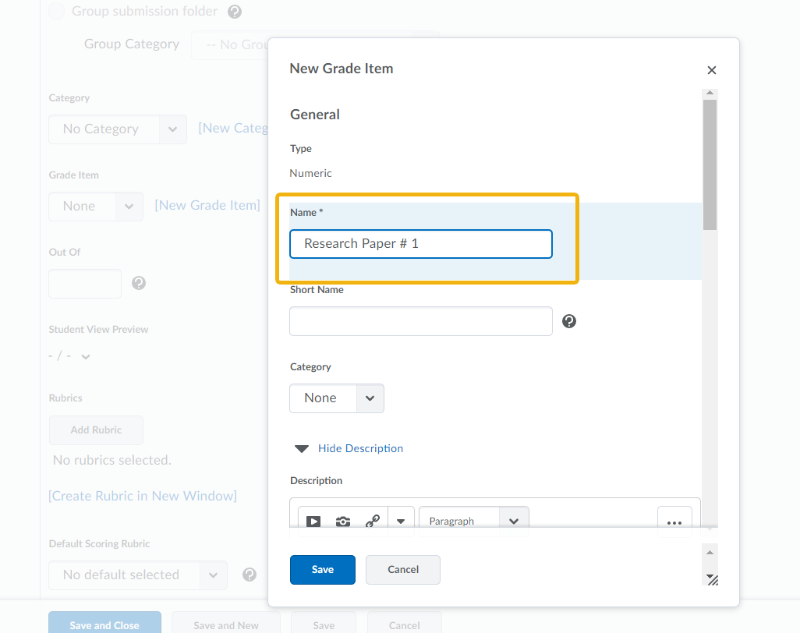800x633 pixels.
Task: Collapse the Hide Description section
Action: click(348, 448)
